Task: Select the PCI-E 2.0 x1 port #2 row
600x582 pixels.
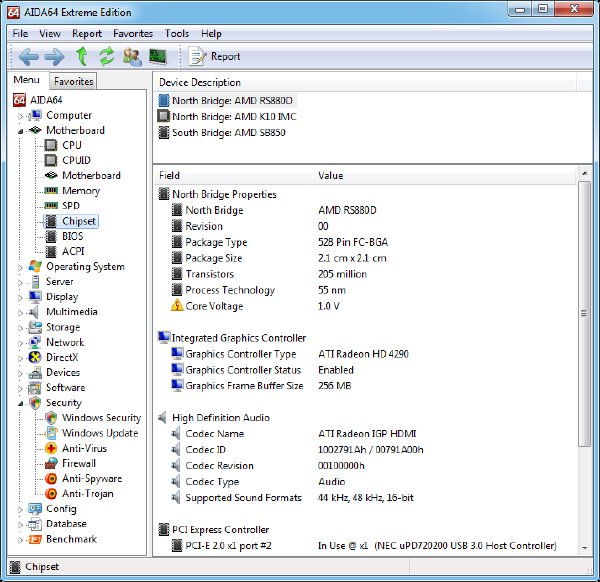Action: [x=365, y=546]
